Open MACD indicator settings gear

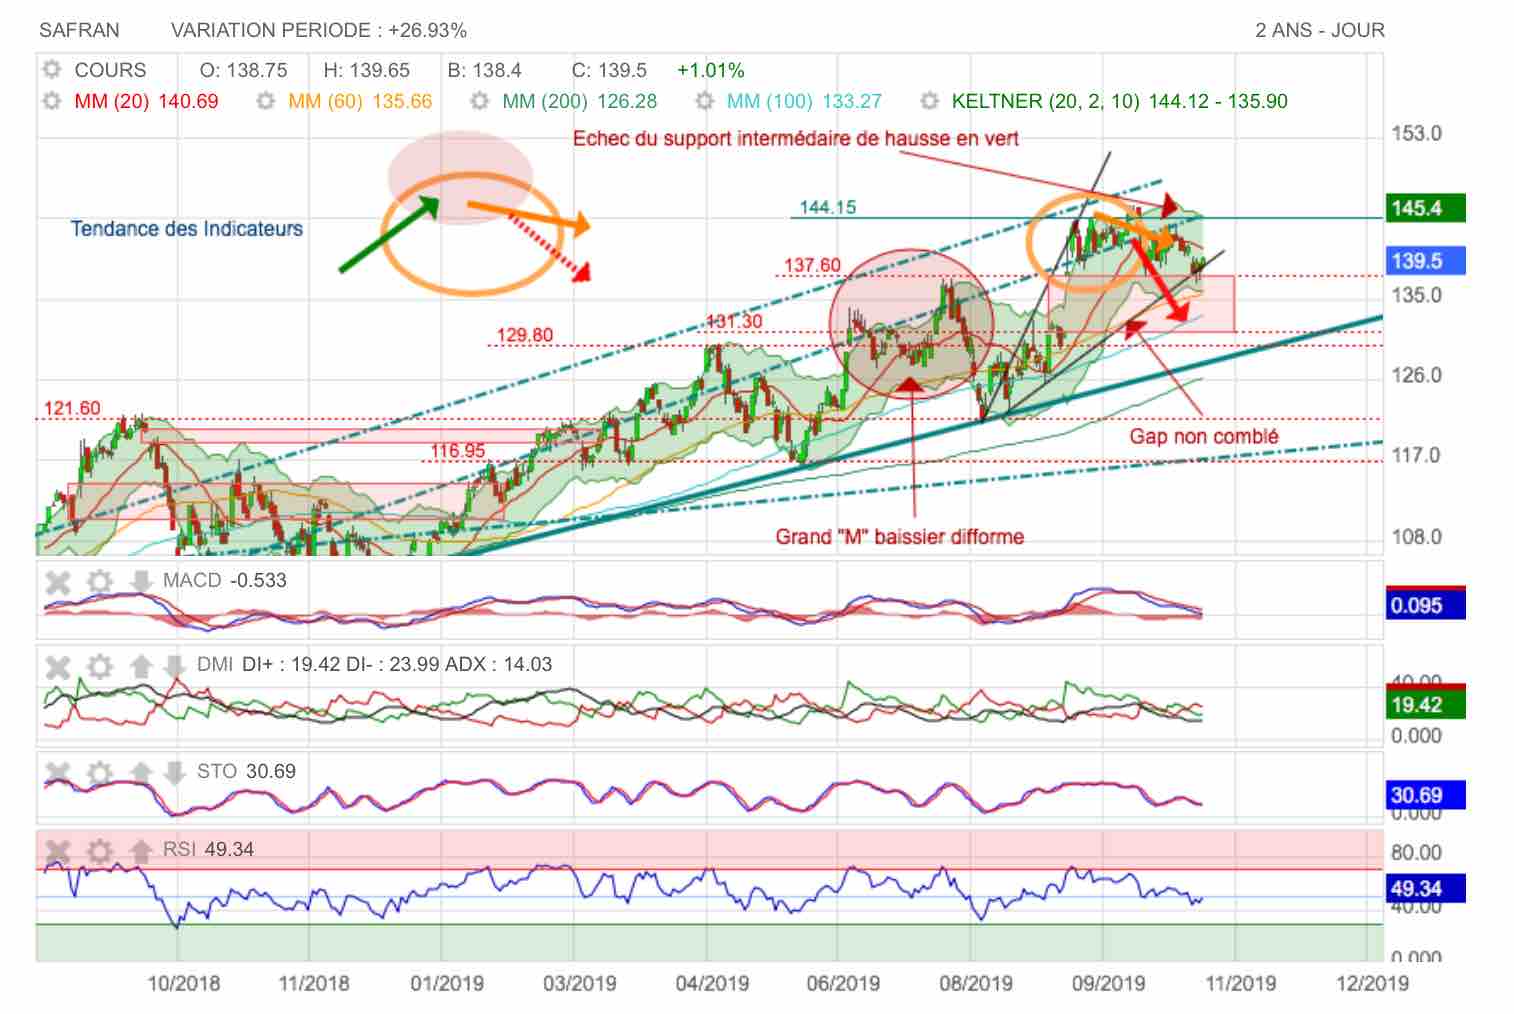pos(99,581)
